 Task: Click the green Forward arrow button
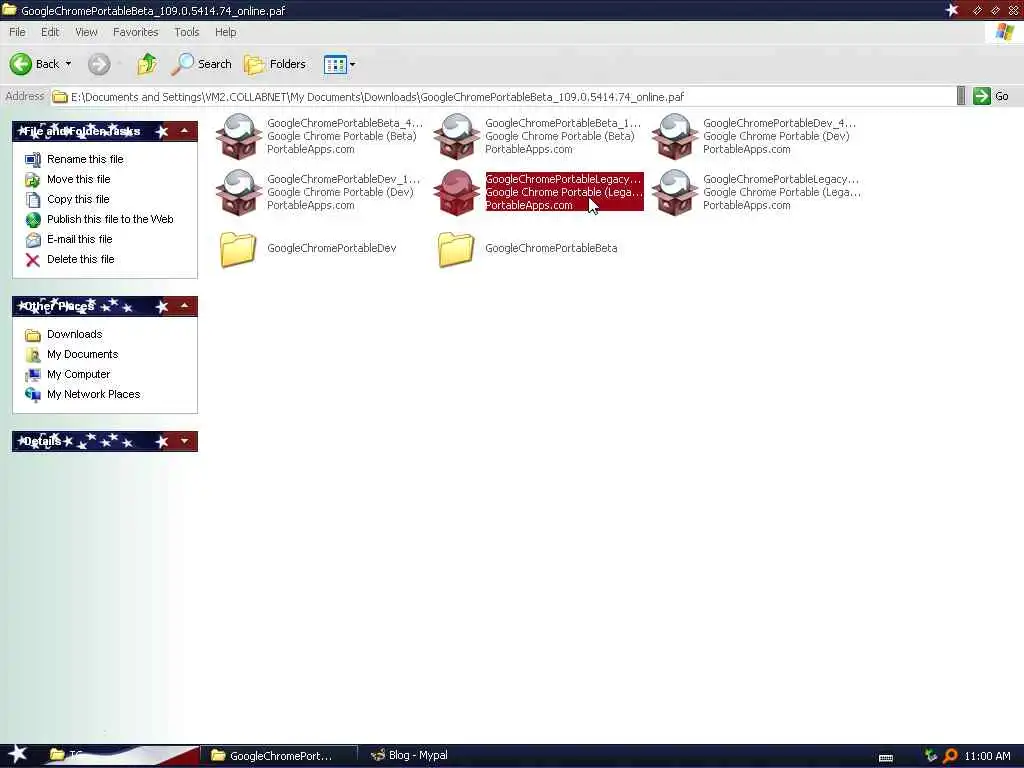(99, 64)
